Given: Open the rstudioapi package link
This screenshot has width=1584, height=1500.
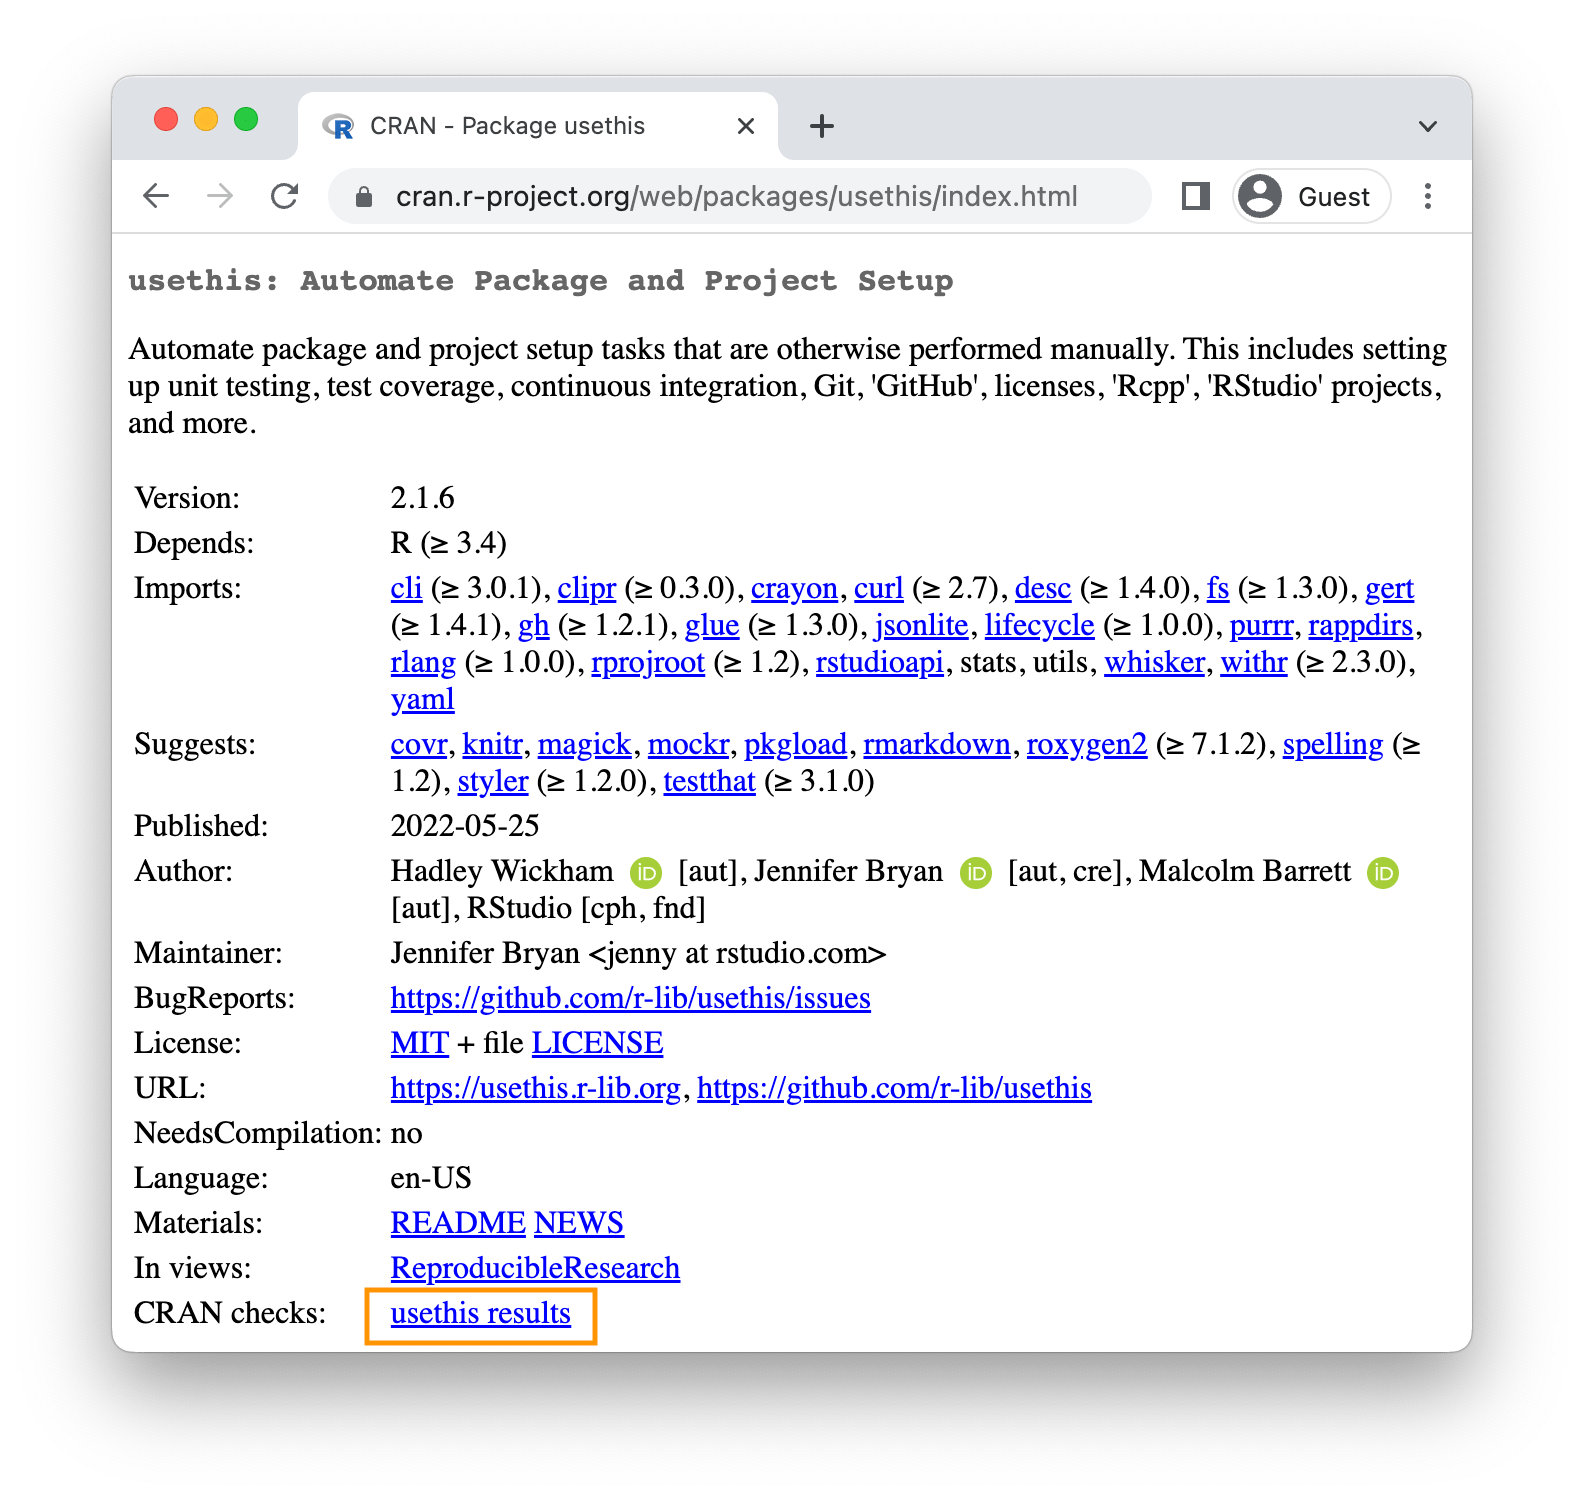Looking at the screenshot, I should 880,662.
